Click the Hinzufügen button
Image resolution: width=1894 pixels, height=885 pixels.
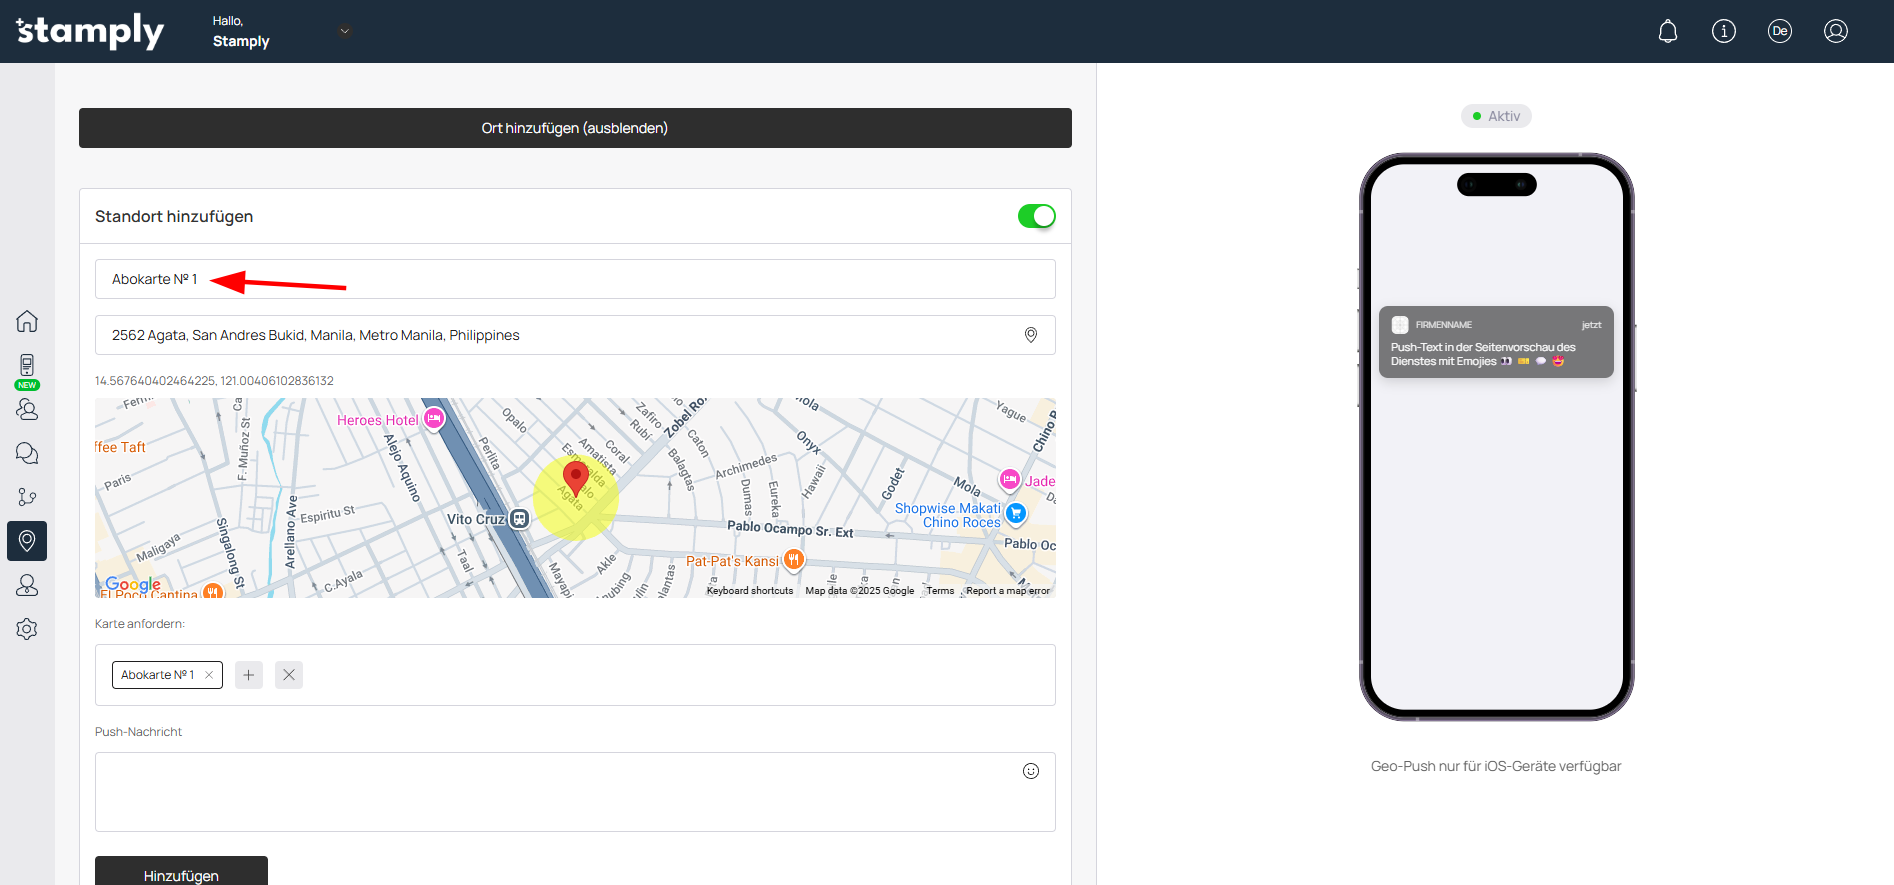tap(181, 872)
